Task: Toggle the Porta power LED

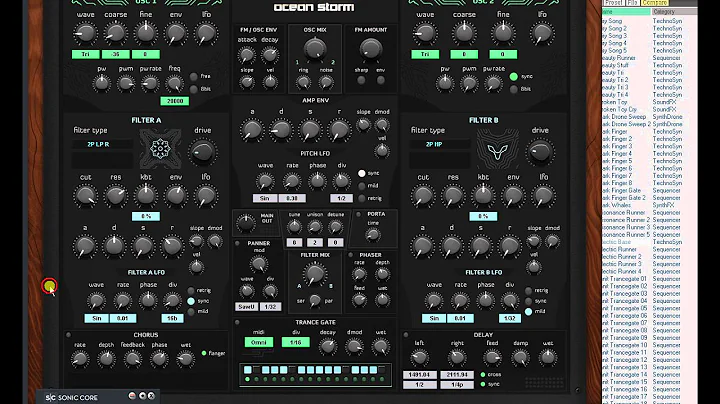Action: point(359,214)
